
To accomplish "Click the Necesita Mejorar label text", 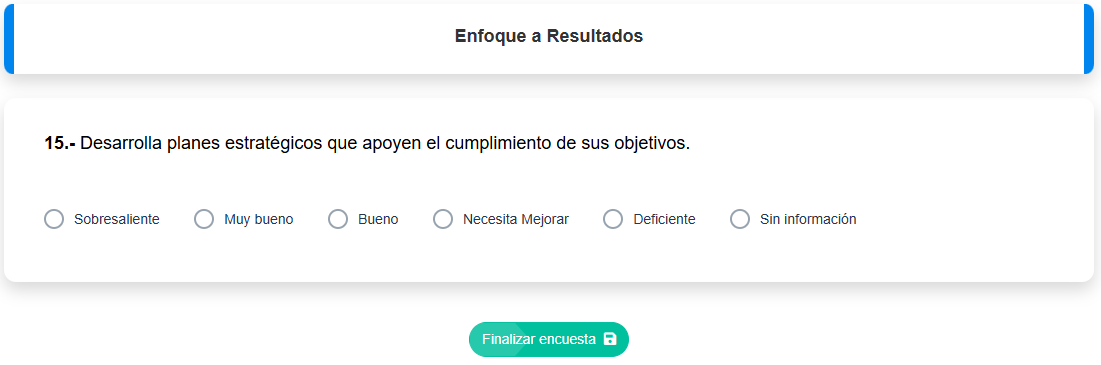I will [x=516, y=220].
